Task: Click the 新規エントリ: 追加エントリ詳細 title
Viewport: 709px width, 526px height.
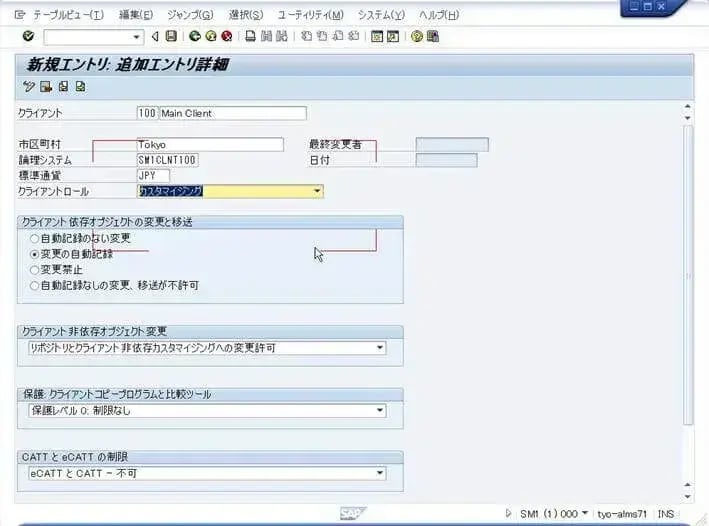Action: pyautogui.click(x=128, y=65)
